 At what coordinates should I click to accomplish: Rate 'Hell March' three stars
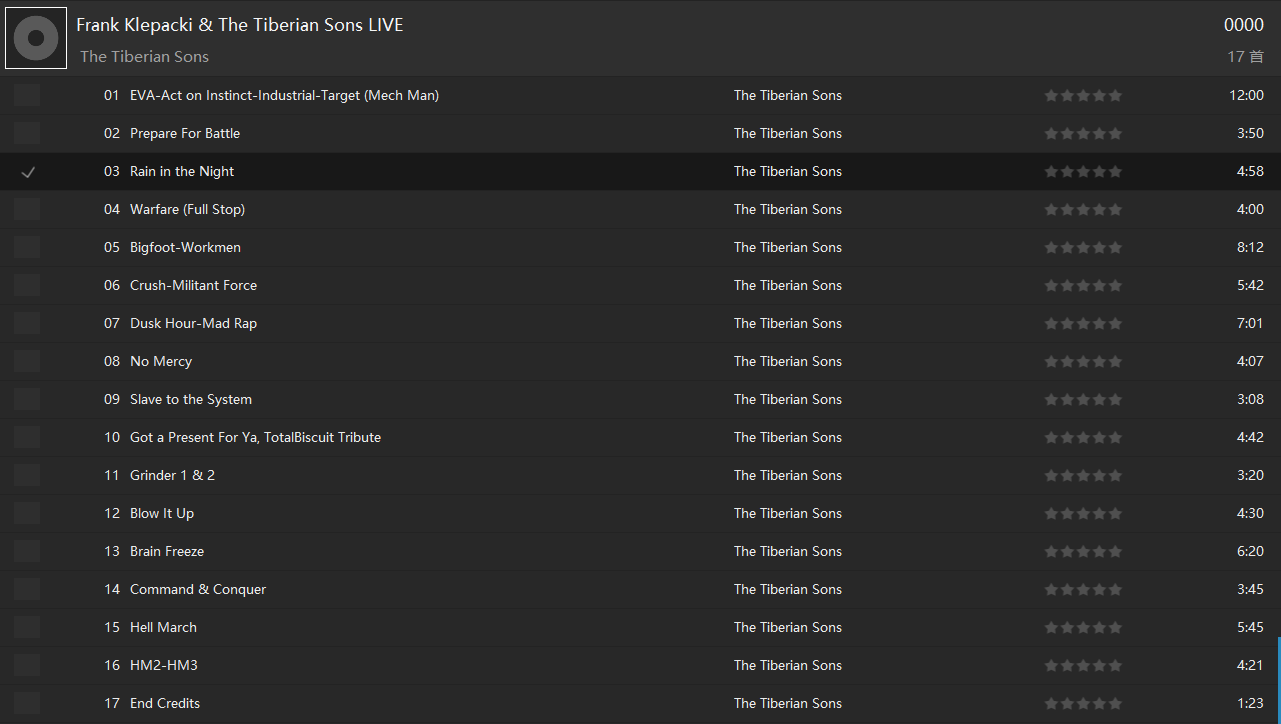[1083, 628]
